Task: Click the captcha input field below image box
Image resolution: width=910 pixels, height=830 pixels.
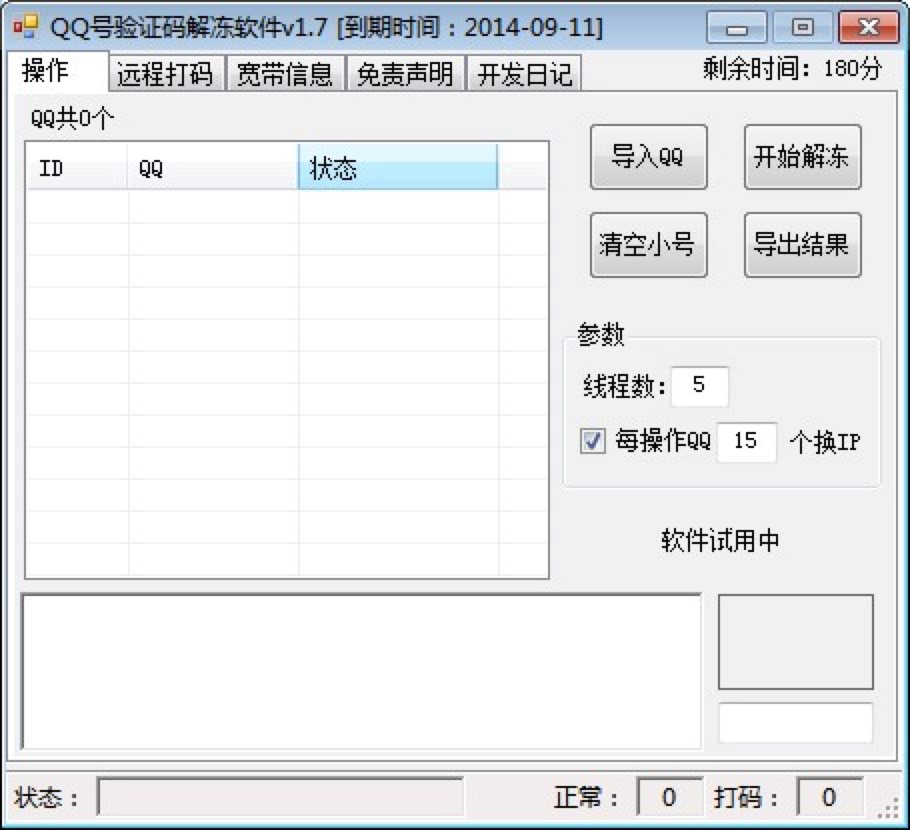Action: coord(796,723)
